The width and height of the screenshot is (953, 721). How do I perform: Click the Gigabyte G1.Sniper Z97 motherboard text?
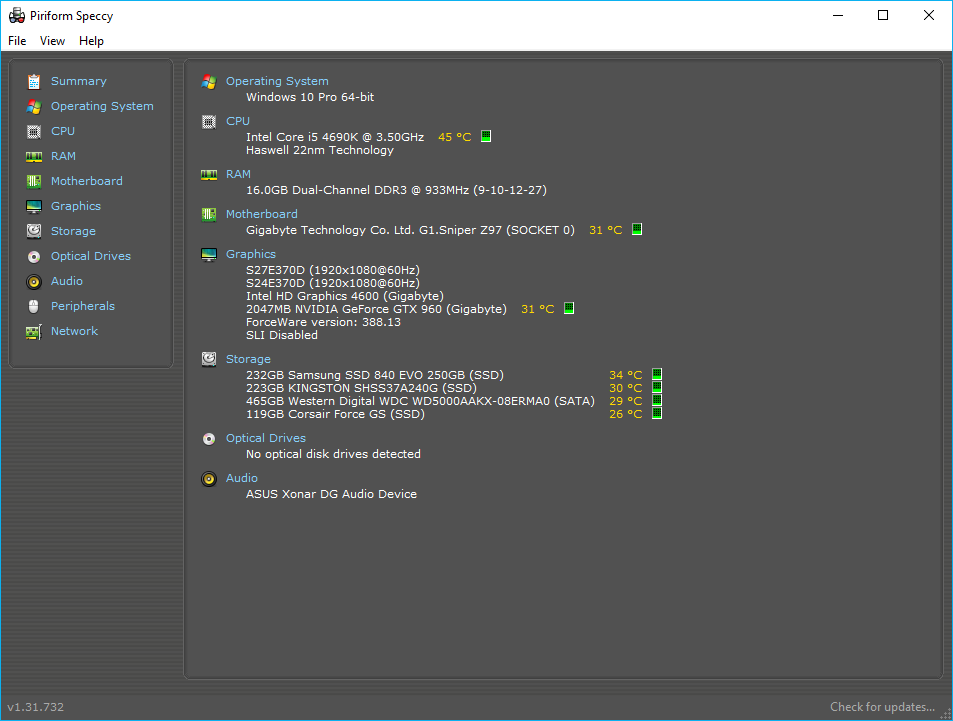click(x=410, y=230)
